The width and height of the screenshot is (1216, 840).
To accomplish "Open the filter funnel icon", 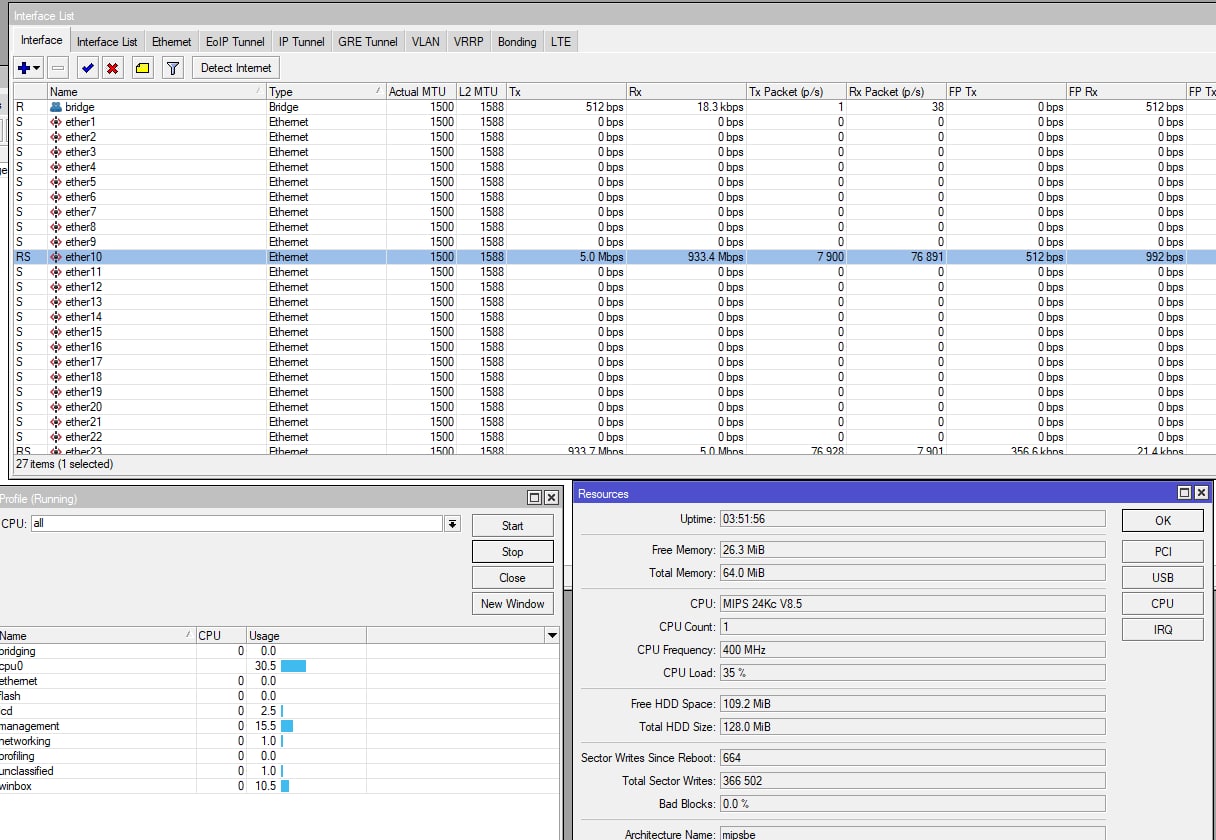I will click(x=173, y=68).
